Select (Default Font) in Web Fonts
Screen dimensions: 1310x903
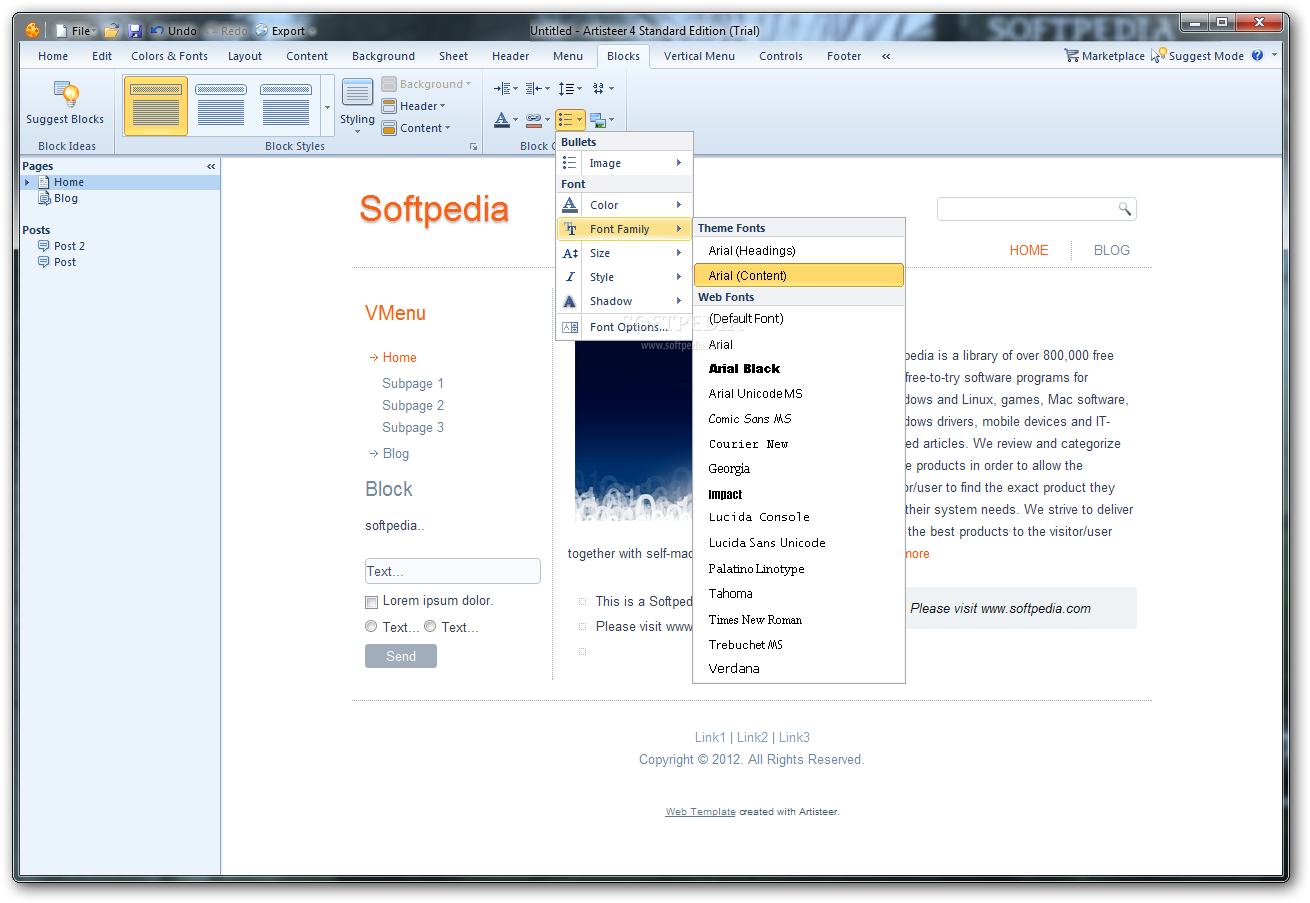point(799,319)
